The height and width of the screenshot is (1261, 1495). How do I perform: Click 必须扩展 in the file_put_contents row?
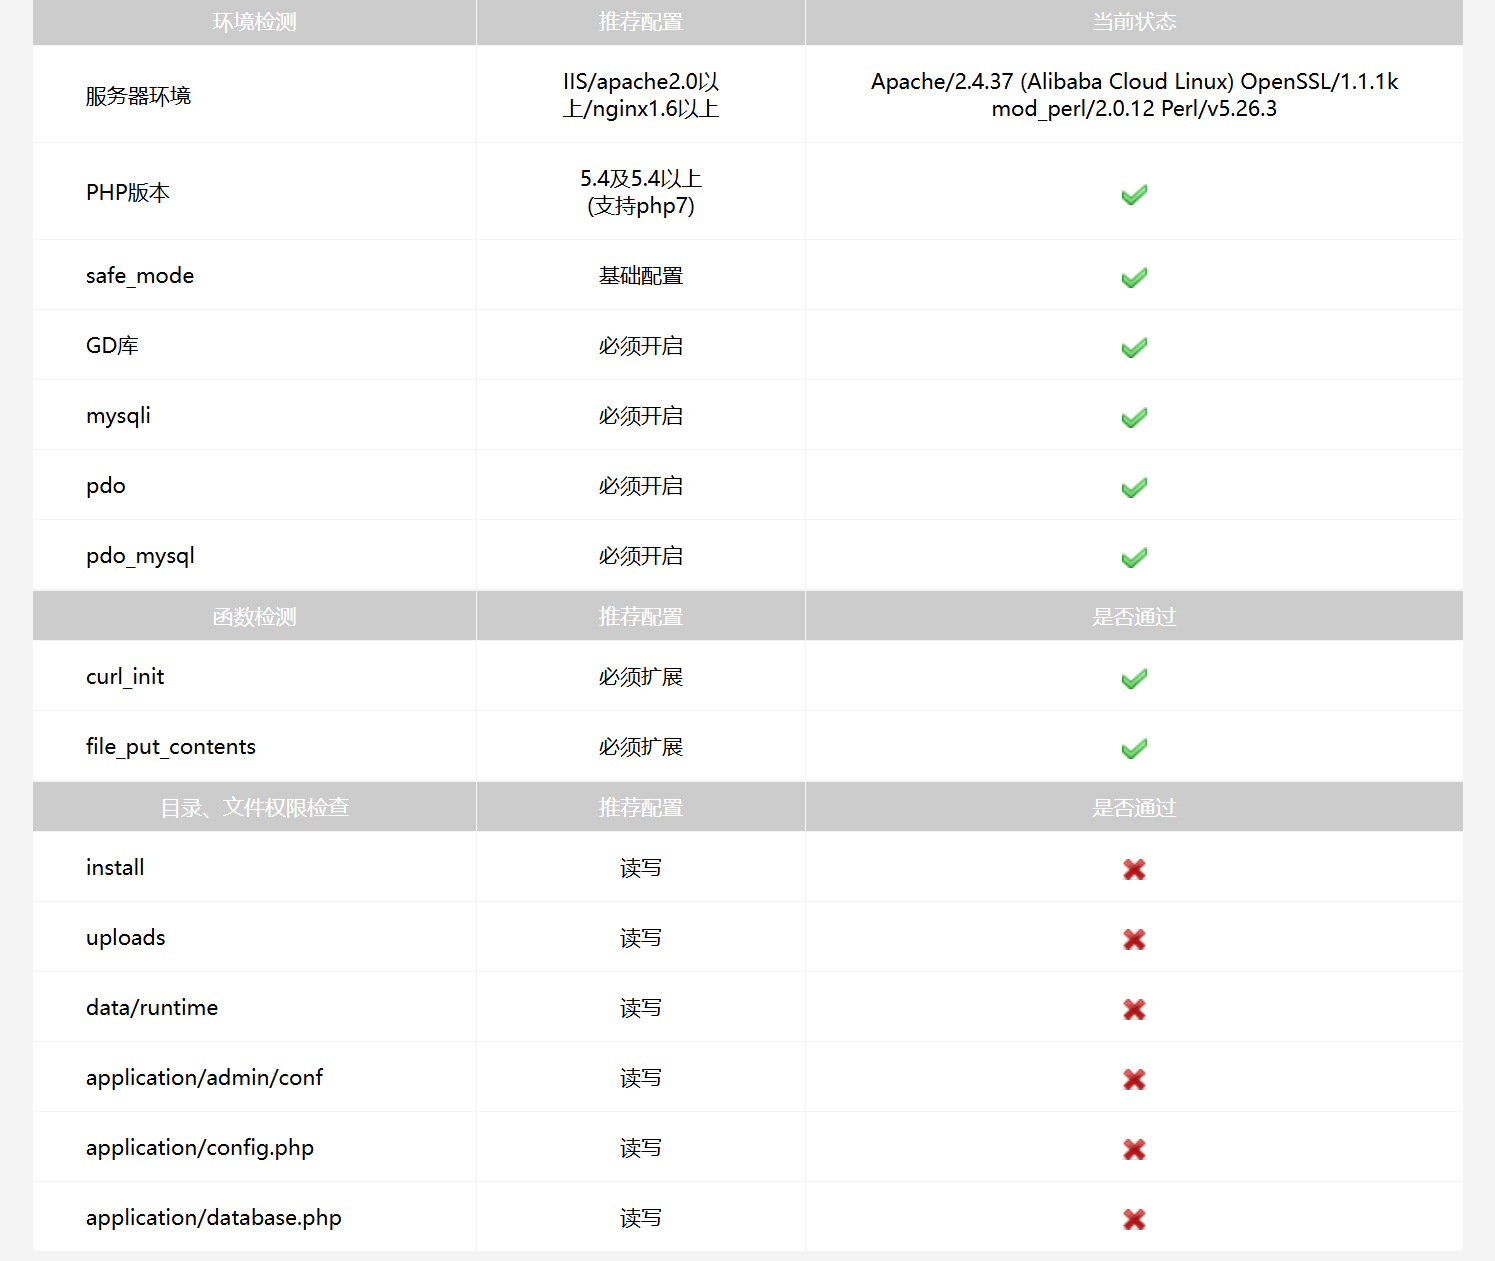[641, 747]
